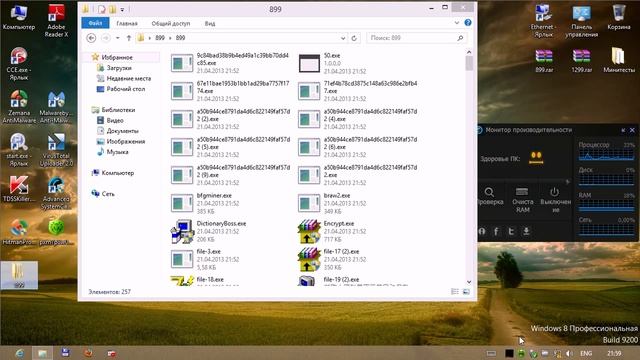This screenshot has height=360, width=640.
Task: Click the Выключение power button
Action: [555, 200]
